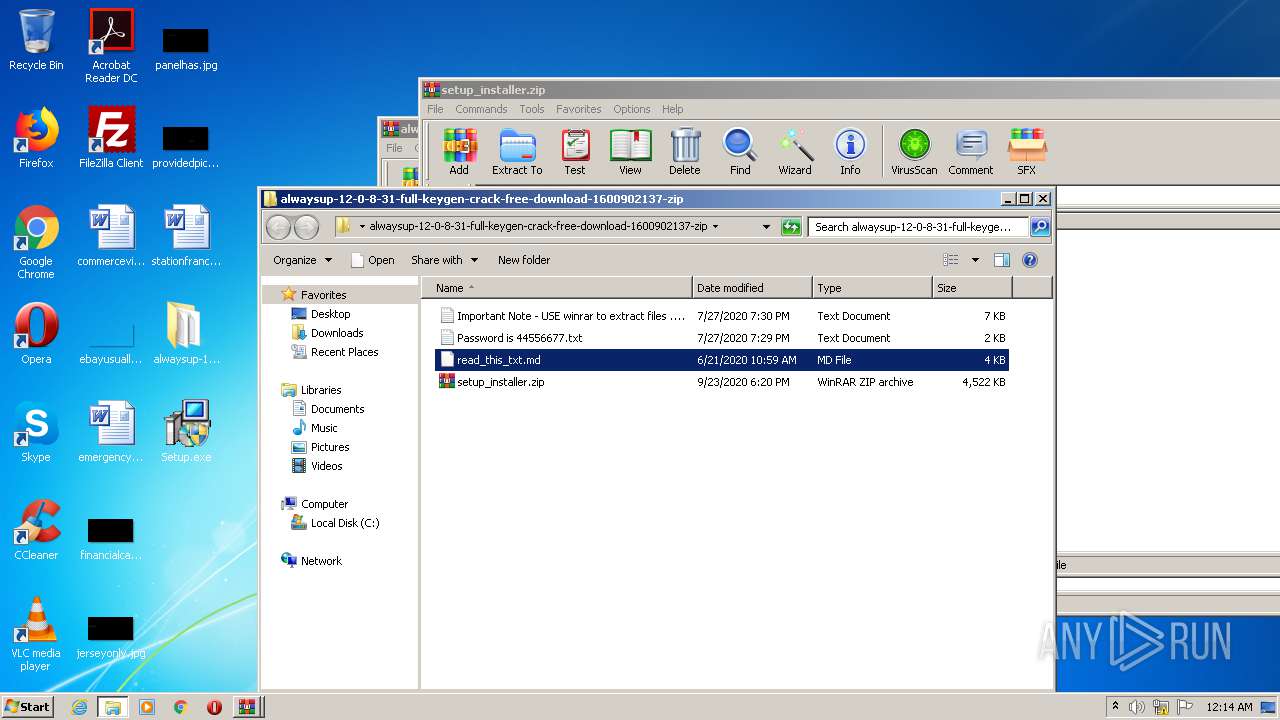Expand the address bar history dropdown
This screenshot has height=720, width=1280.
coord(766,227)
